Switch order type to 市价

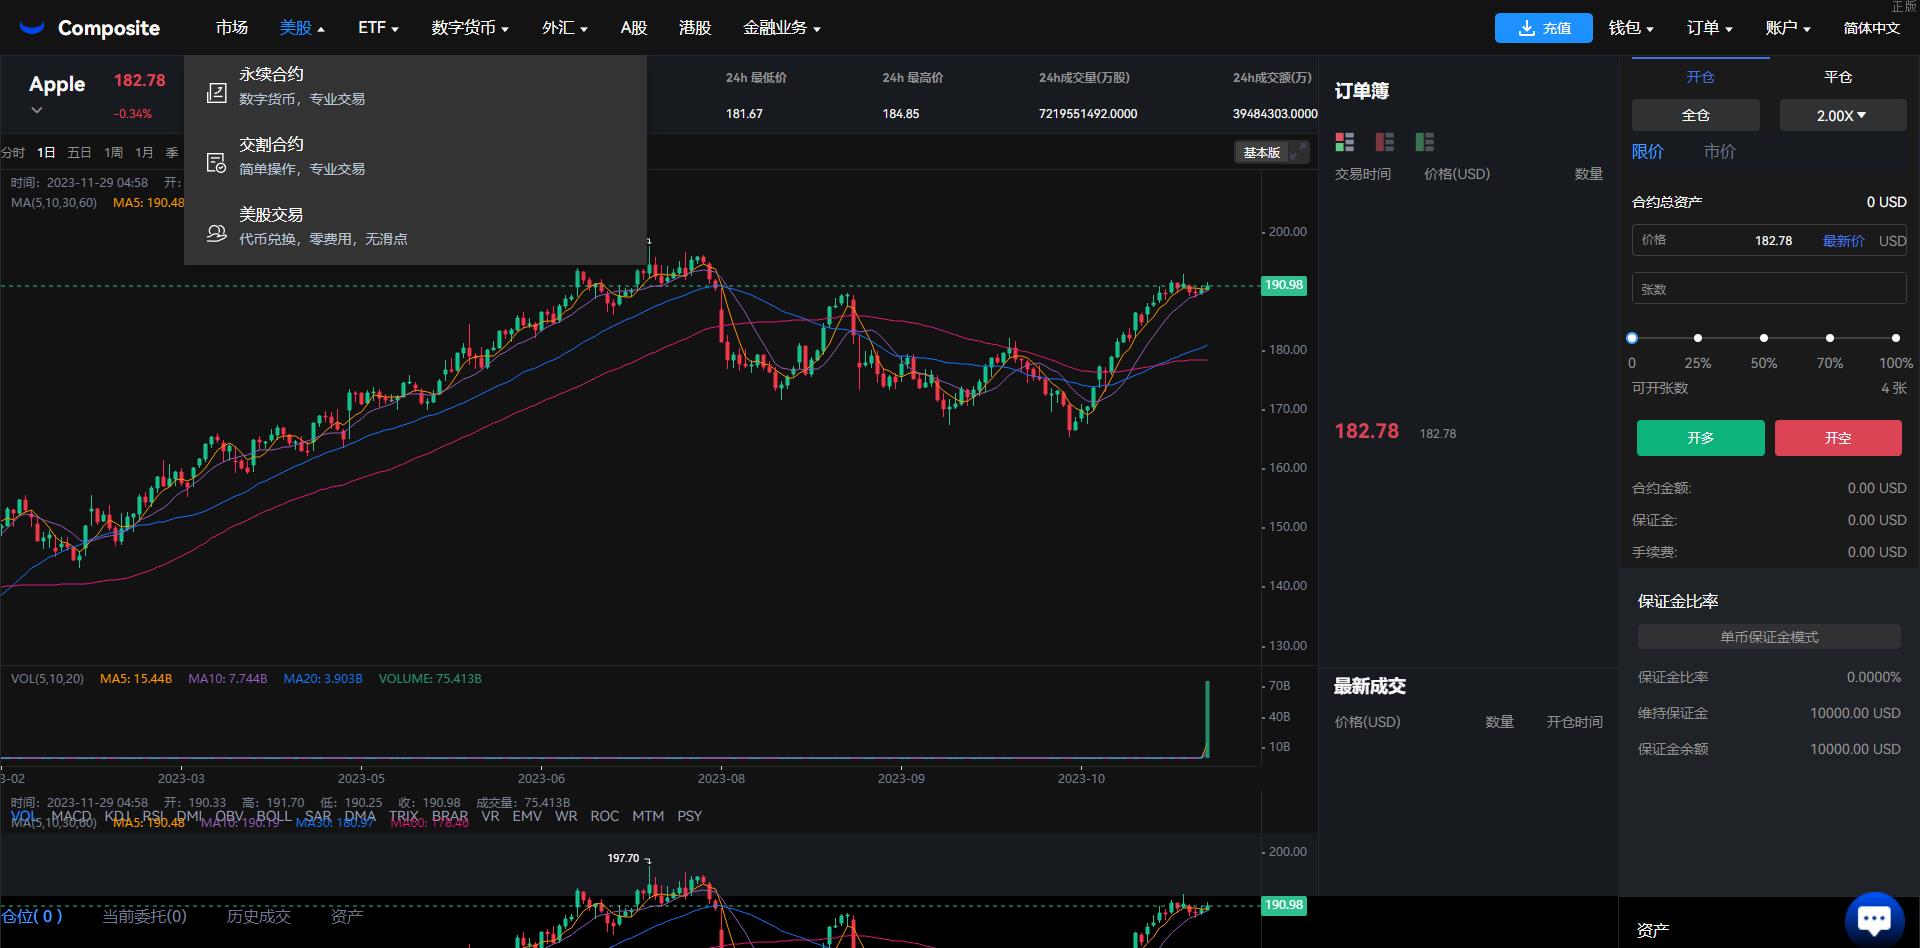pos(1720,152)
